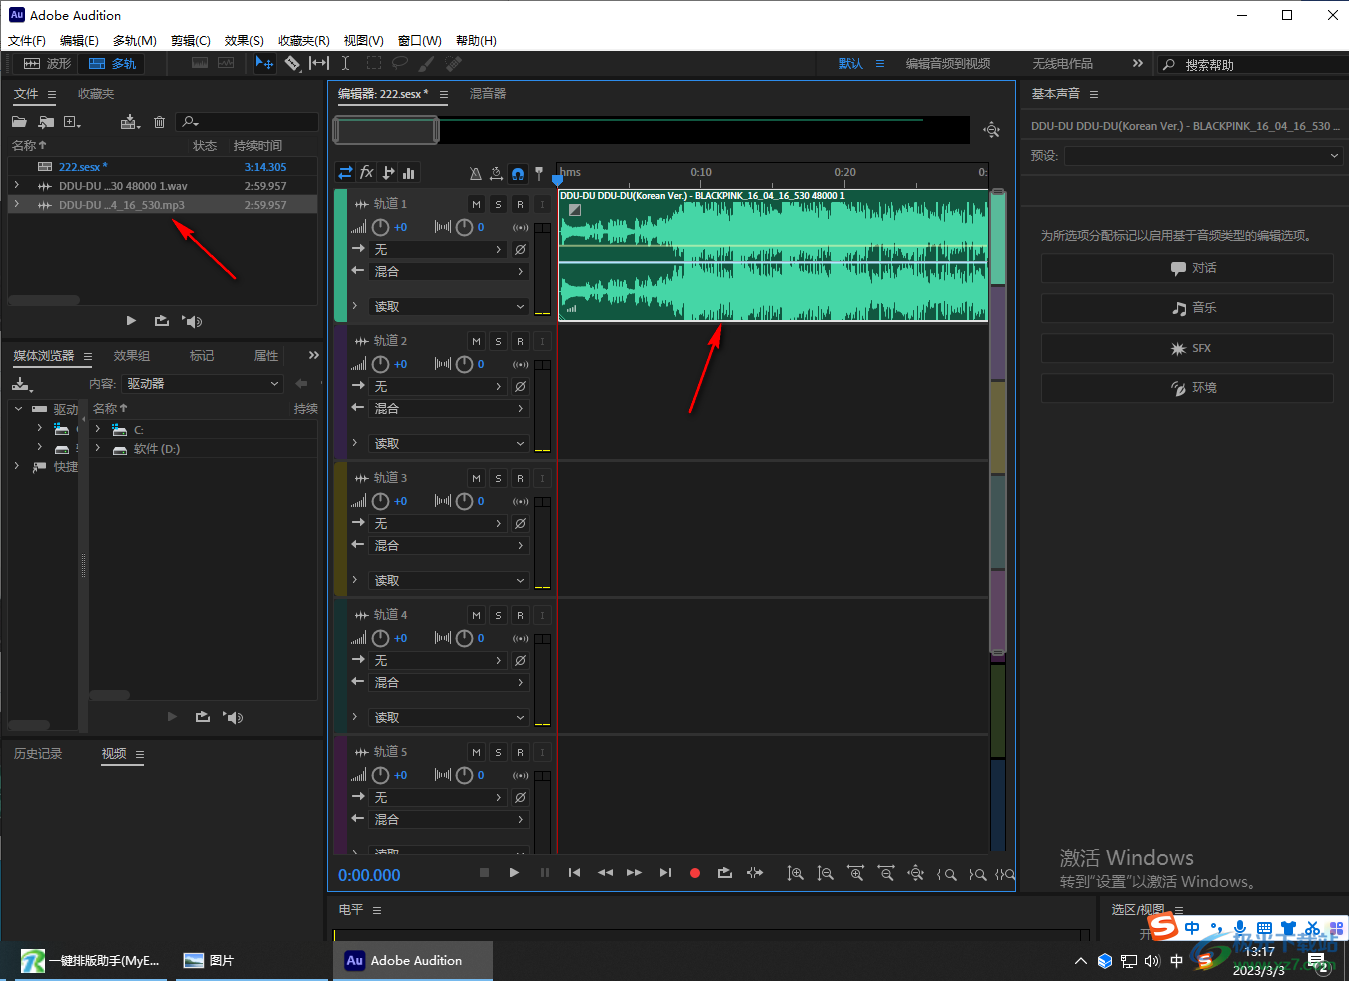The image size is (1349, 981).
Task: Switch to the 混音器 tab
Action: pyautogui.click(x=488, y=94)
